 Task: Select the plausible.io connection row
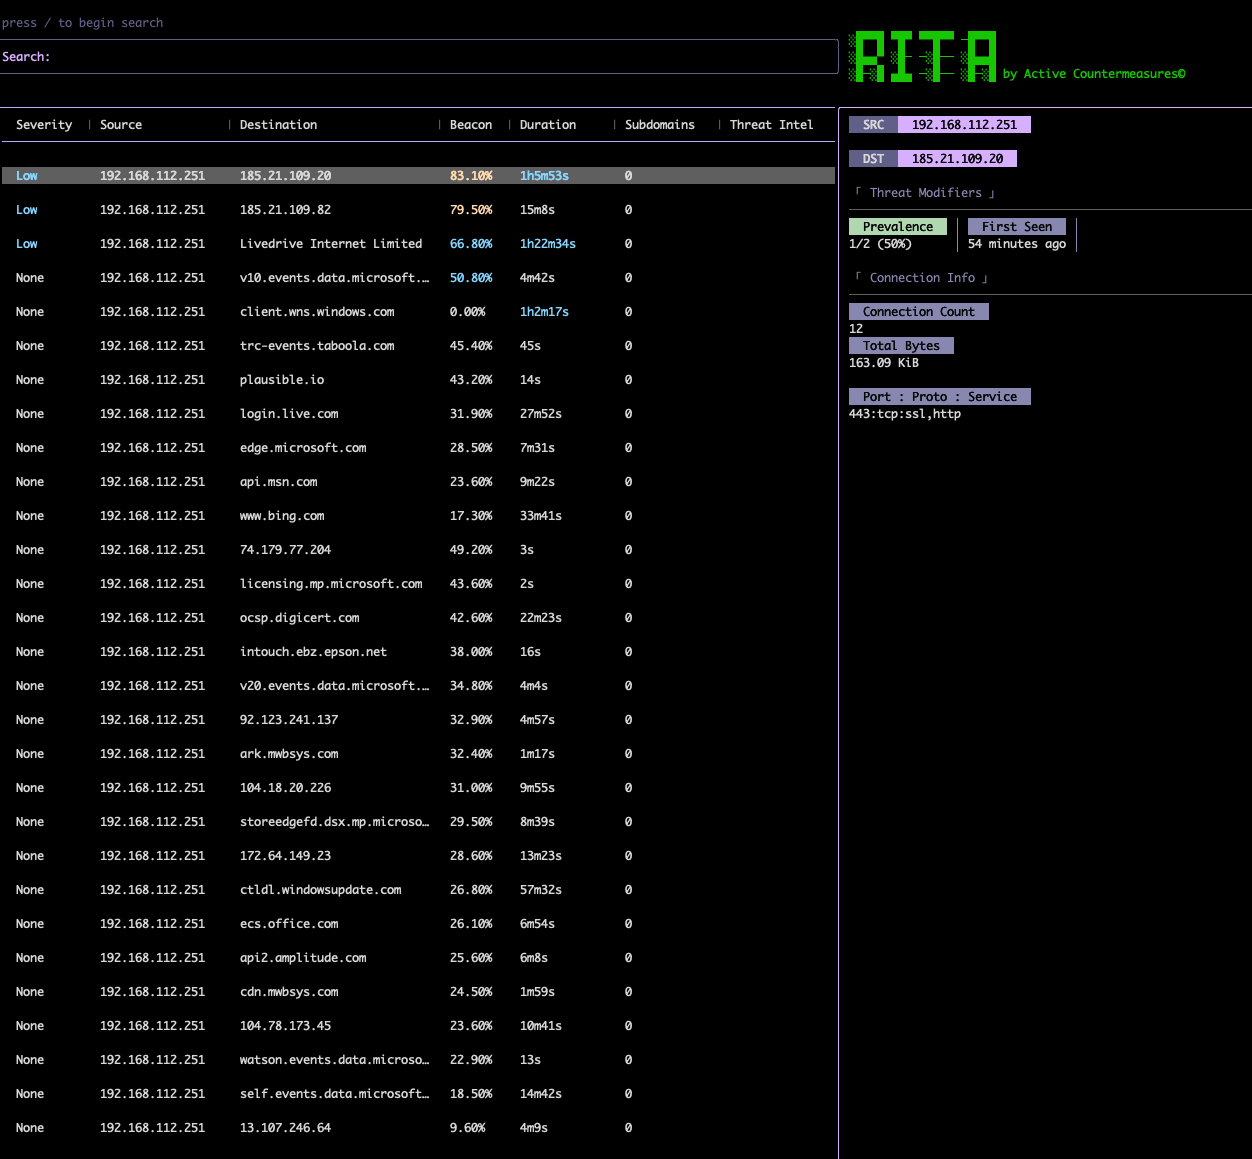coord(282,380)
